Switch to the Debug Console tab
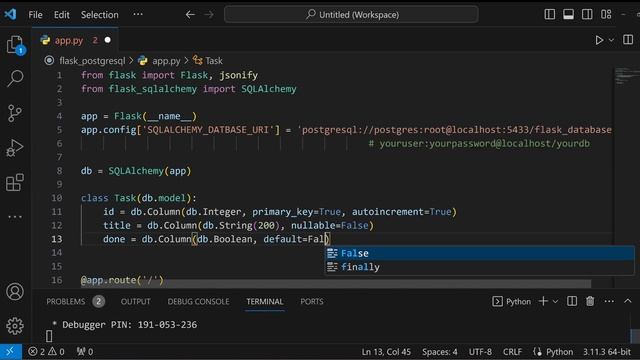This screenshot has height=360, width=640. click(198, 302)
